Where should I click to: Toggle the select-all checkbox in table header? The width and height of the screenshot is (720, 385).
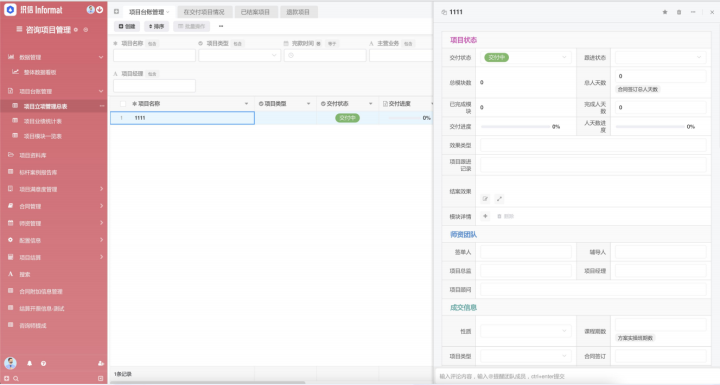pyautogui.click(x=123, y=104)
